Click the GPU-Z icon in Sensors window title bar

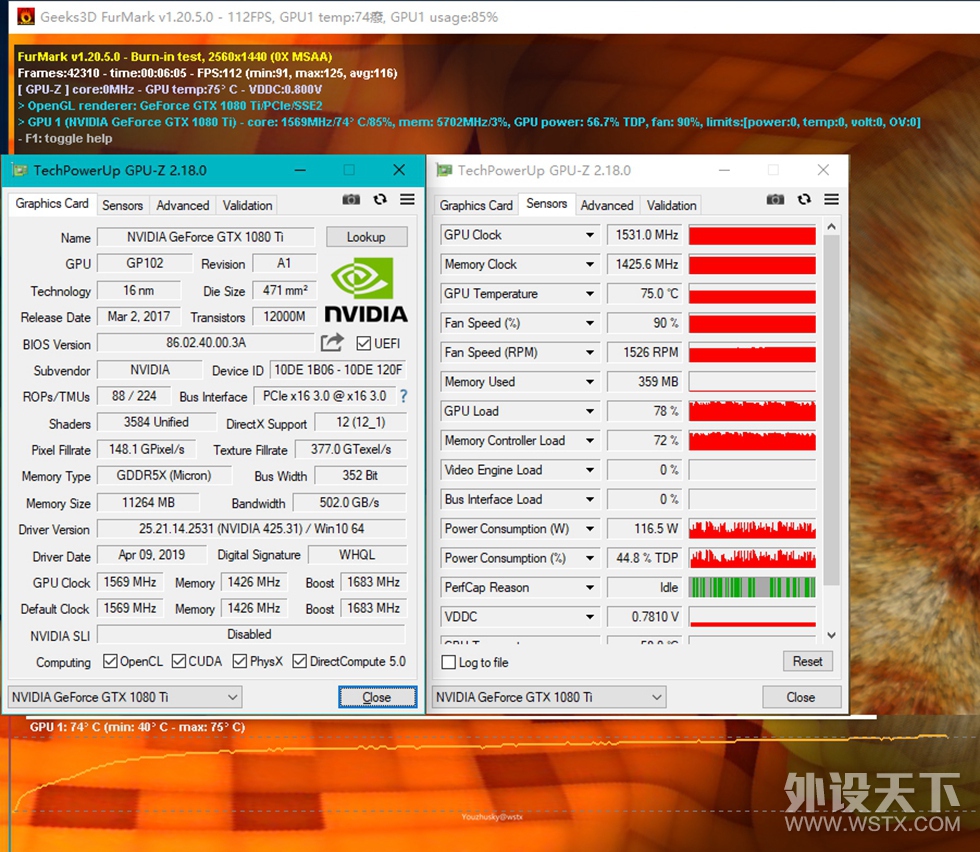pos(444,170)
